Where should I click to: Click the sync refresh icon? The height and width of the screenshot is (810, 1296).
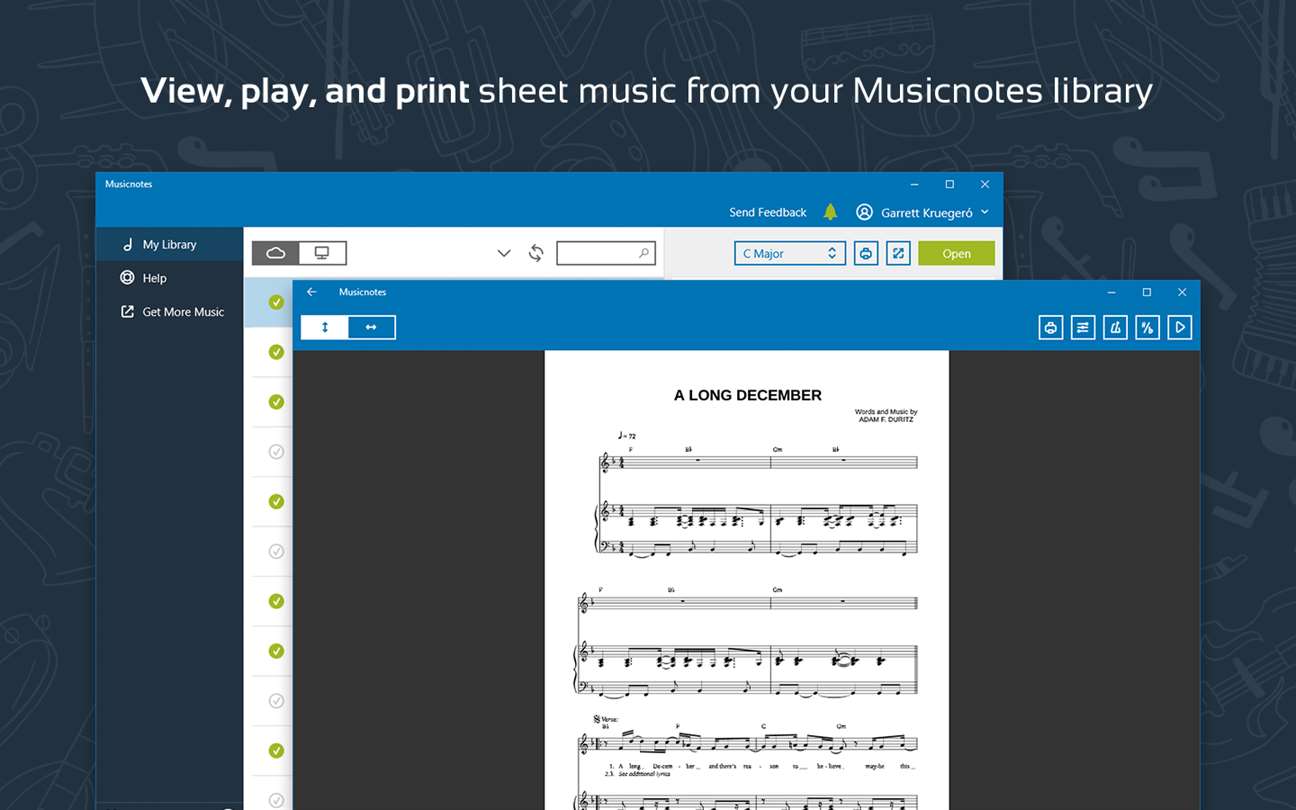point(536,253)
